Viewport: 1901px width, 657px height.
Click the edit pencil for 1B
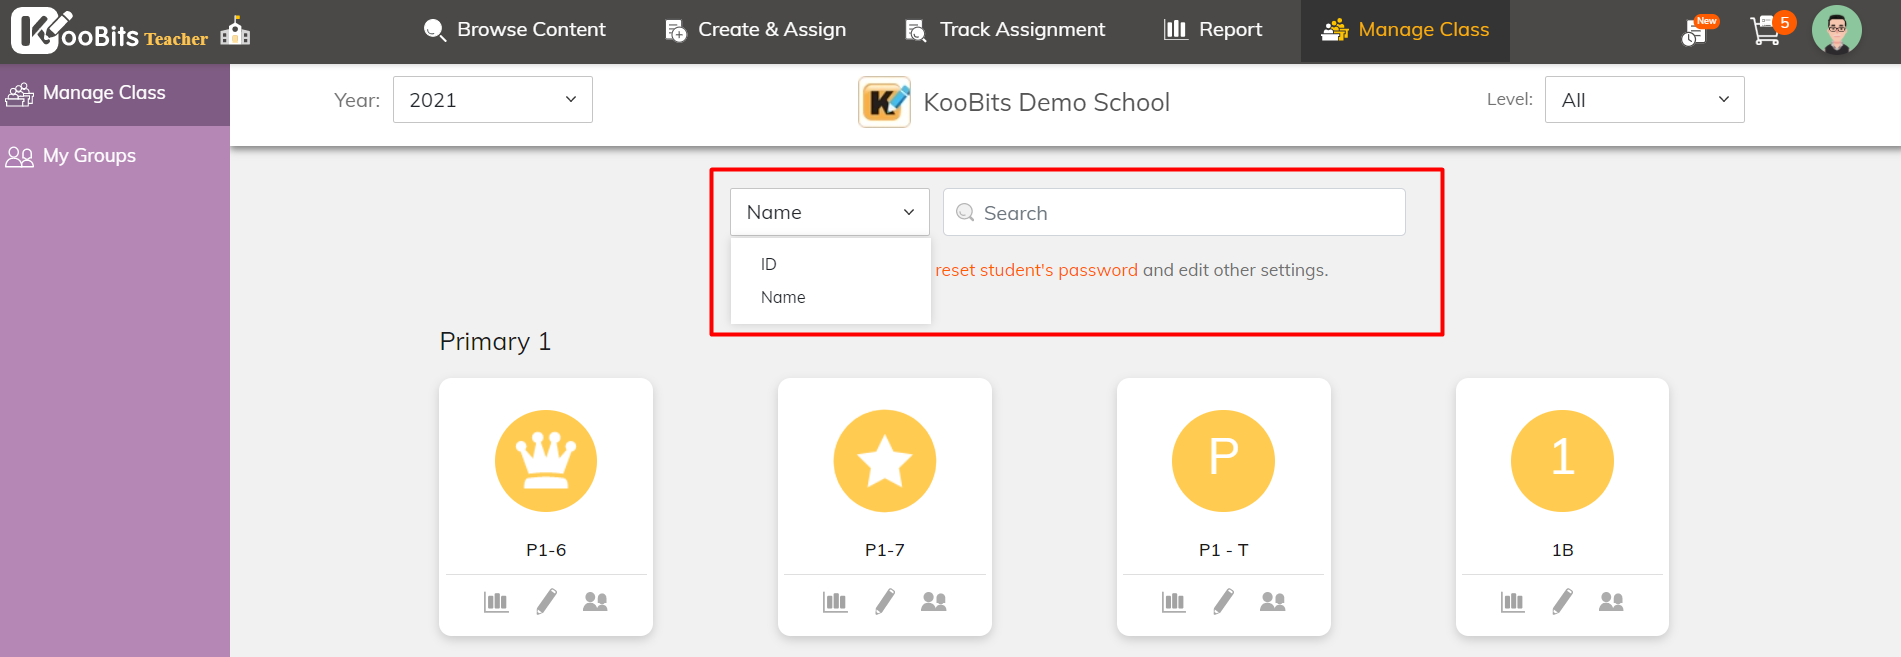1562,601
